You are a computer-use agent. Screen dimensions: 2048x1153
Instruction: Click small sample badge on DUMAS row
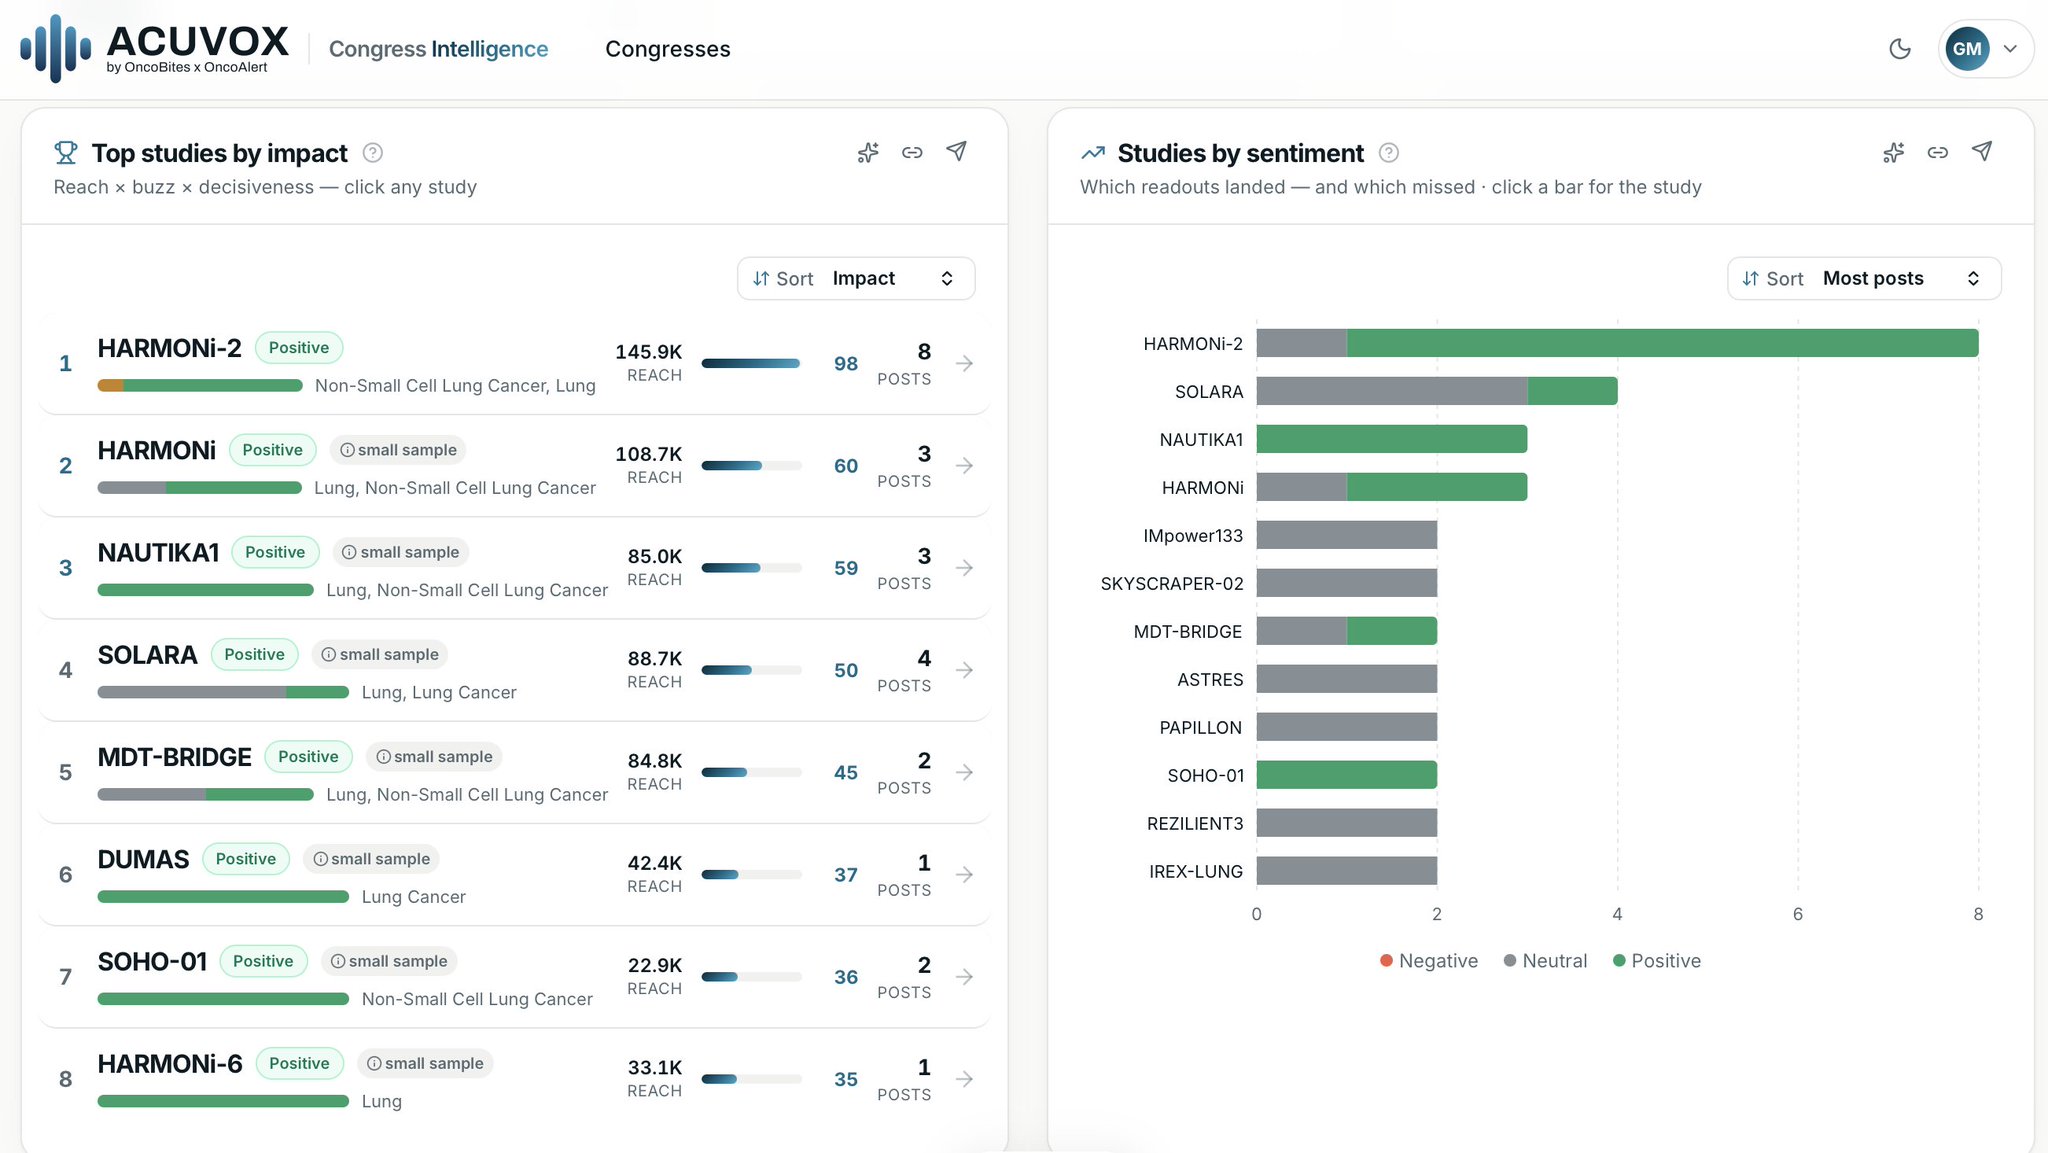[x=371, y=859]
